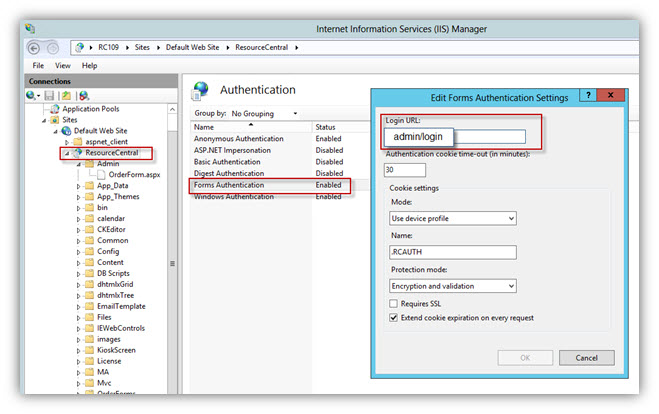Select the Digest Authentication row
The image size is (659, 414).
pyautogui.click(x=280, y=173)
